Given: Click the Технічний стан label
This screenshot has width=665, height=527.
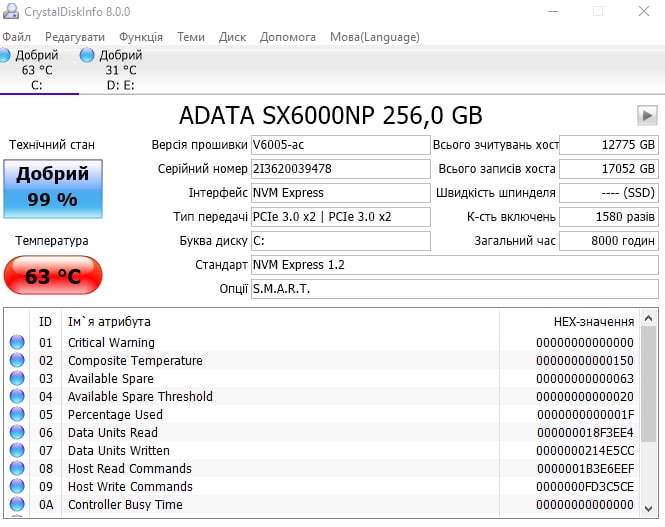Looking at the screenshot, I should click(52, 145).
